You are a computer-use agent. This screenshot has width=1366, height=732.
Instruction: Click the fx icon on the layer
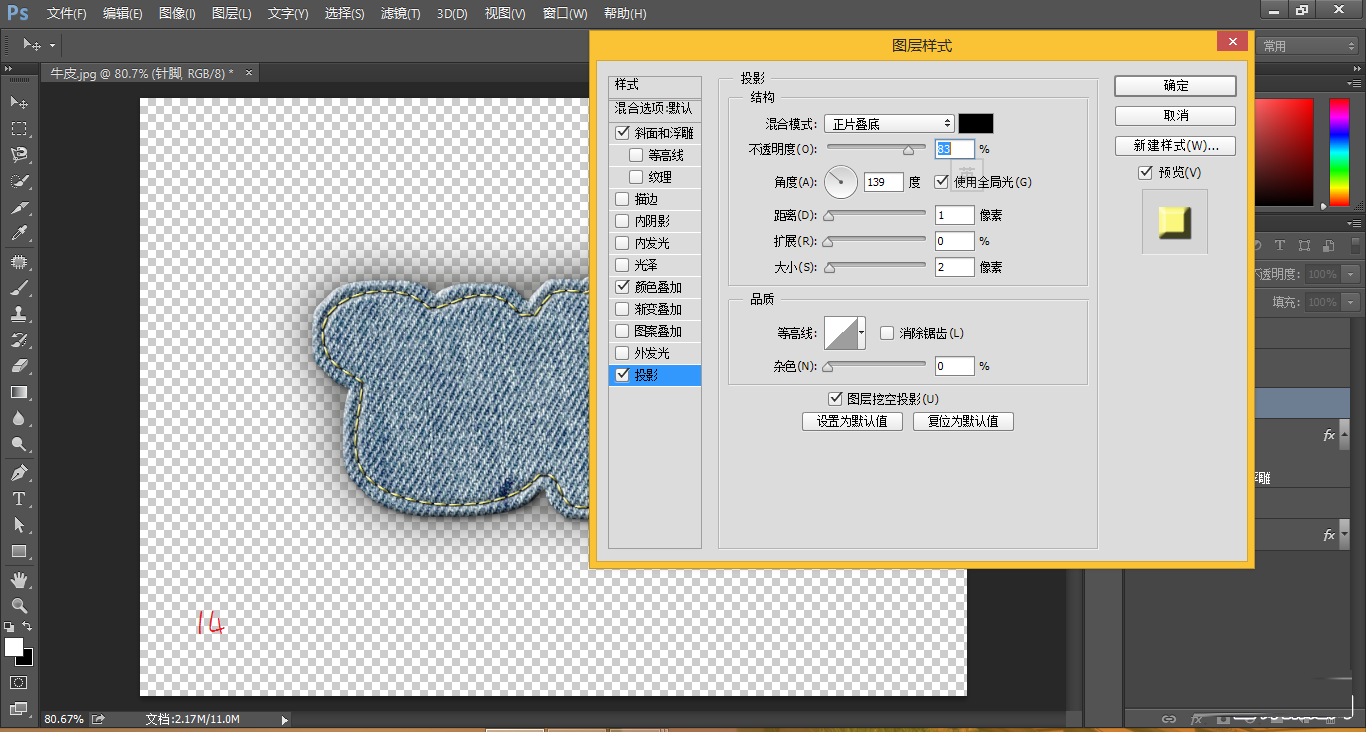click(x=1329, y=435)
